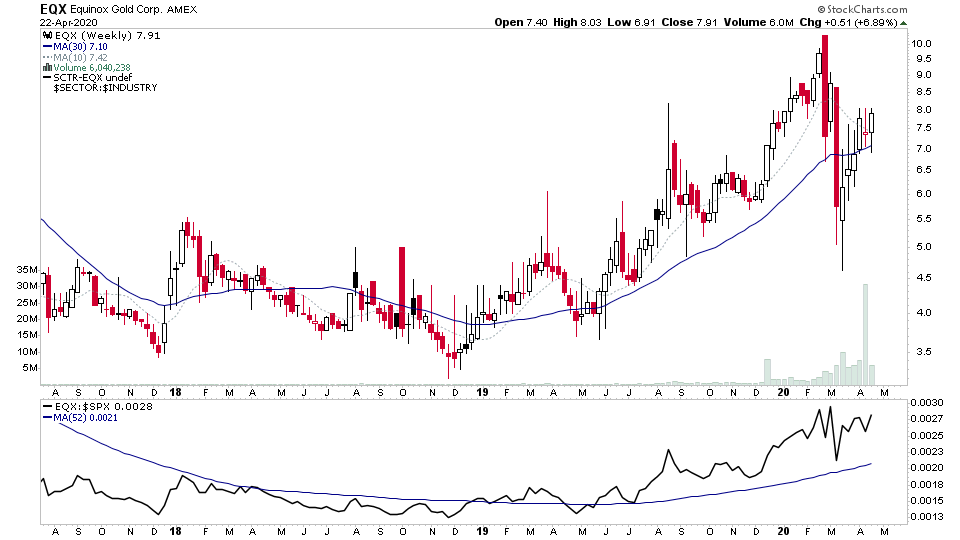Click the EQX:$SPX 0.0028 legend entry
This screenshot has height=540, width=960.
click(103, 407)
